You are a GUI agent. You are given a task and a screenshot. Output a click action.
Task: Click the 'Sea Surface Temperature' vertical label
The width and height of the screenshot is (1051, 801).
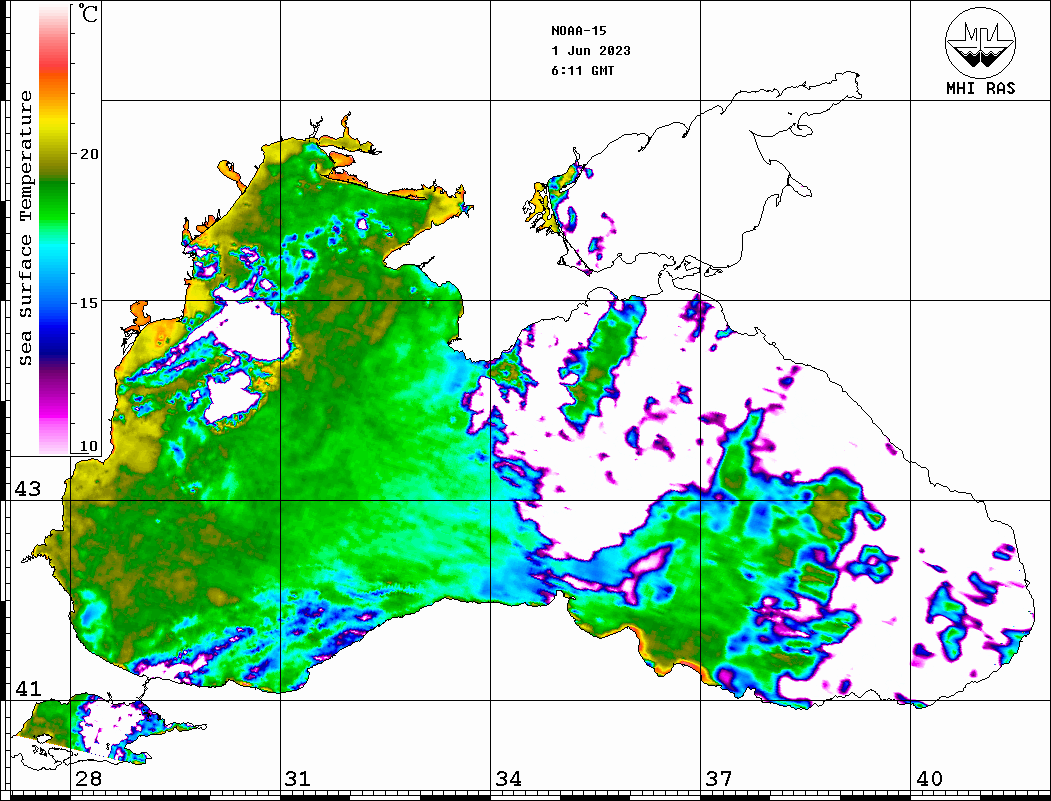pyautogui.click(x=25, y=228)
